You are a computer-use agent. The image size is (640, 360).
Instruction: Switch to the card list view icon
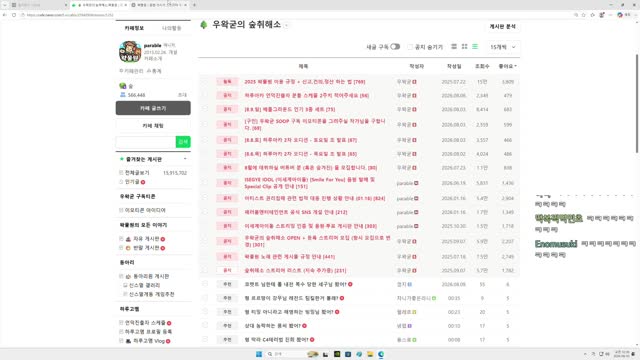tap(454, 47)
